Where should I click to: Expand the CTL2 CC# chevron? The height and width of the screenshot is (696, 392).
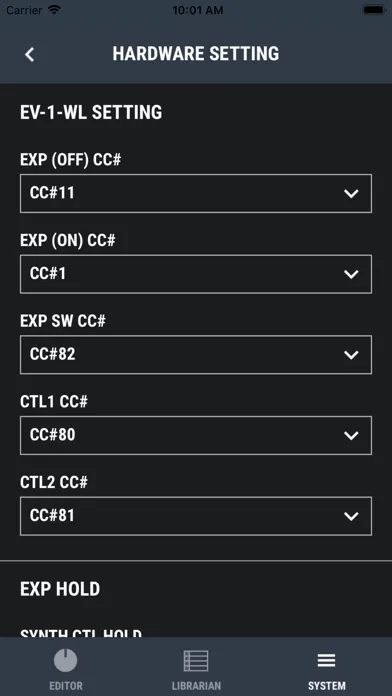click(351, 516)
